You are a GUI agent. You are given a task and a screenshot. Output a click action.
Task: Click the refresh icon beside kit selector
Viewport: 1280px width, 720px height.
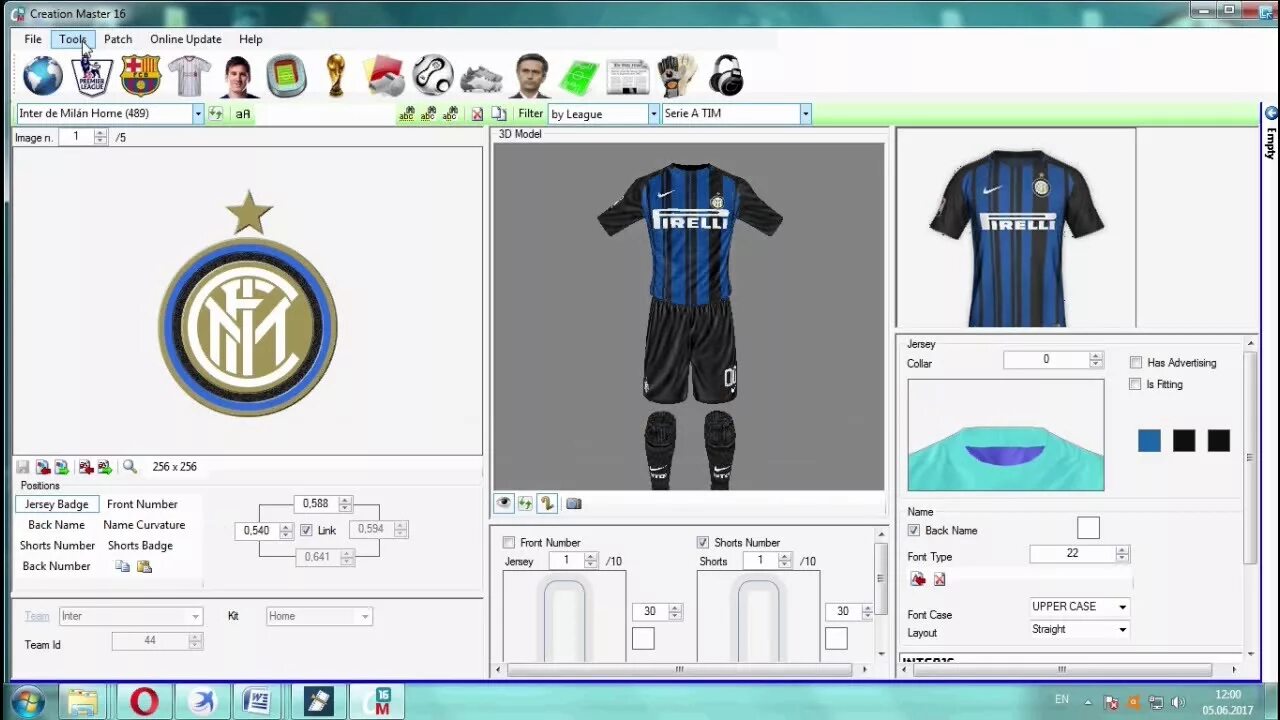click(215, 114)
